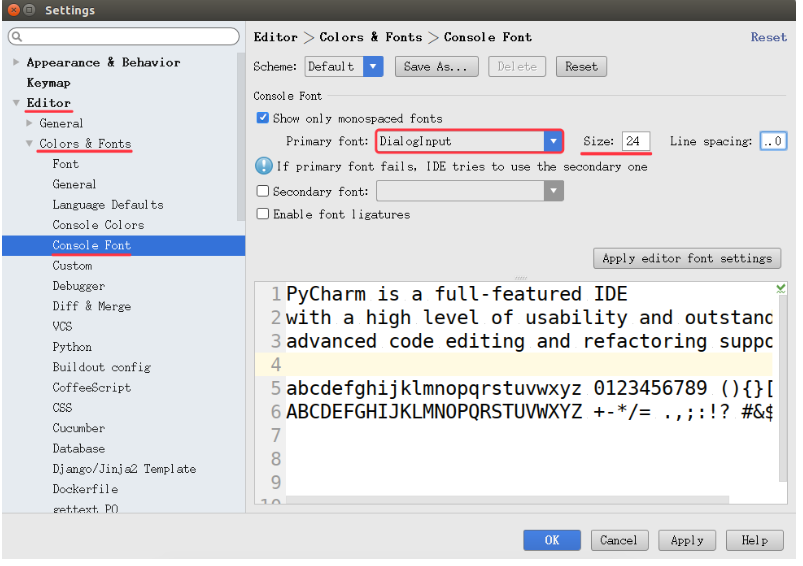
Task: Open VCS color settings
Action: point(62,326)
